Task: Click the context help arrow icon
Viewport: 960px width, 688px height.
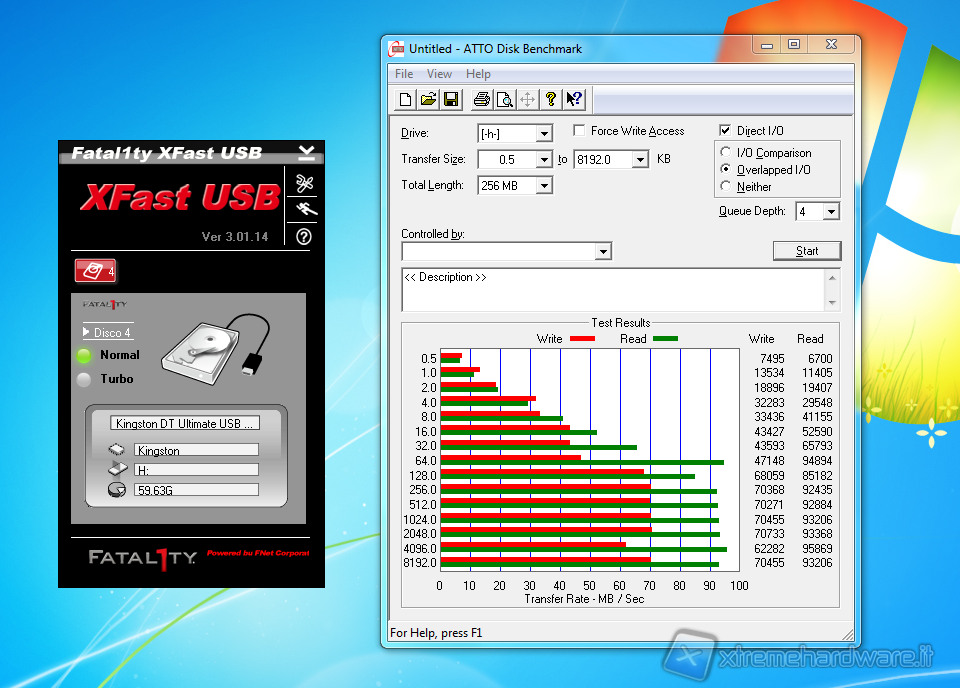Action: [x=574, y=99]
